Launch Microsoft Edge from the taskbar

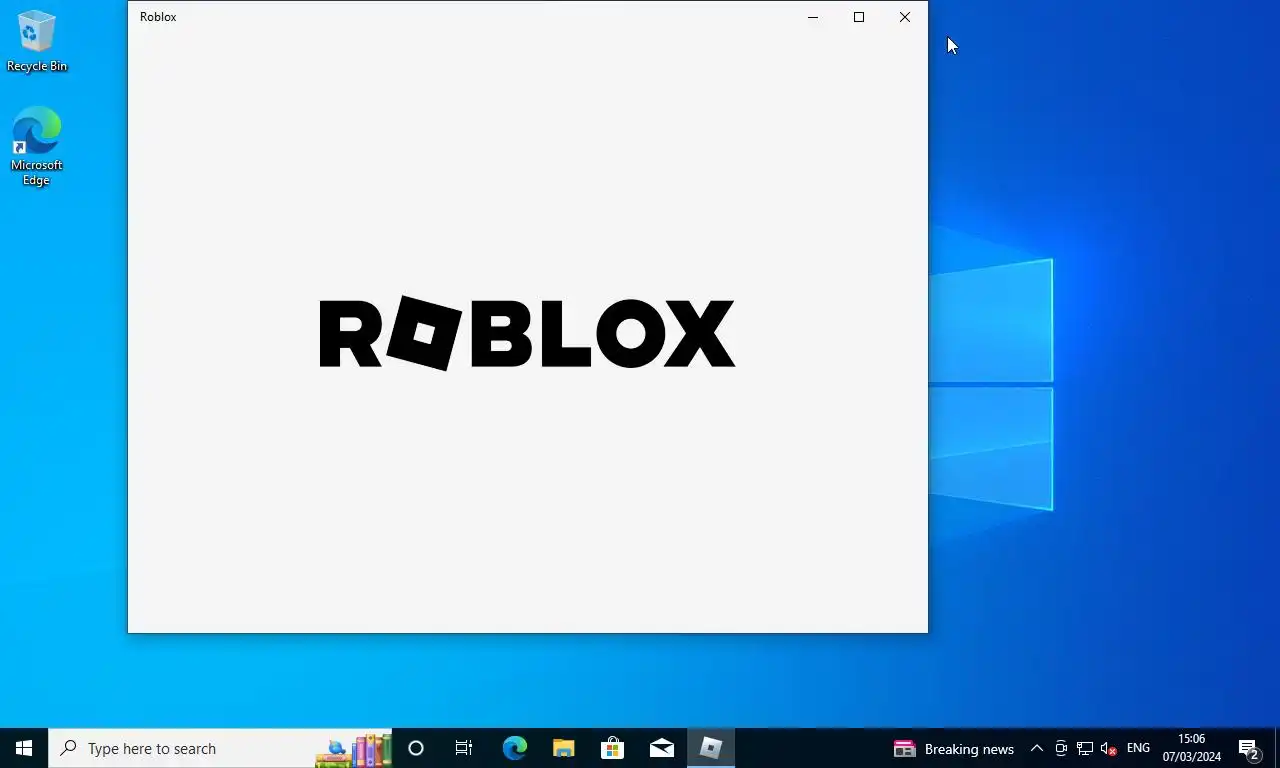[x=514, y=748]
